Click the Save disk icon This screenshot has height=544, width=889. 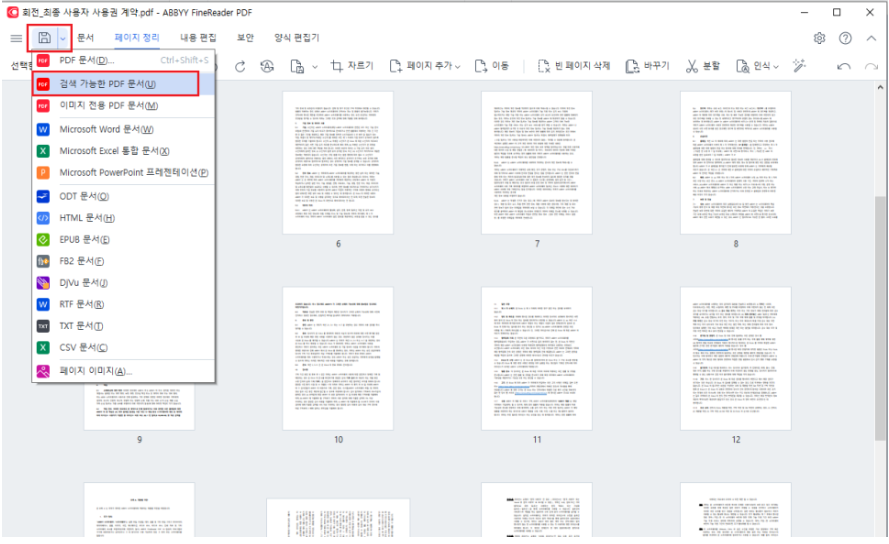pos(44,38)
